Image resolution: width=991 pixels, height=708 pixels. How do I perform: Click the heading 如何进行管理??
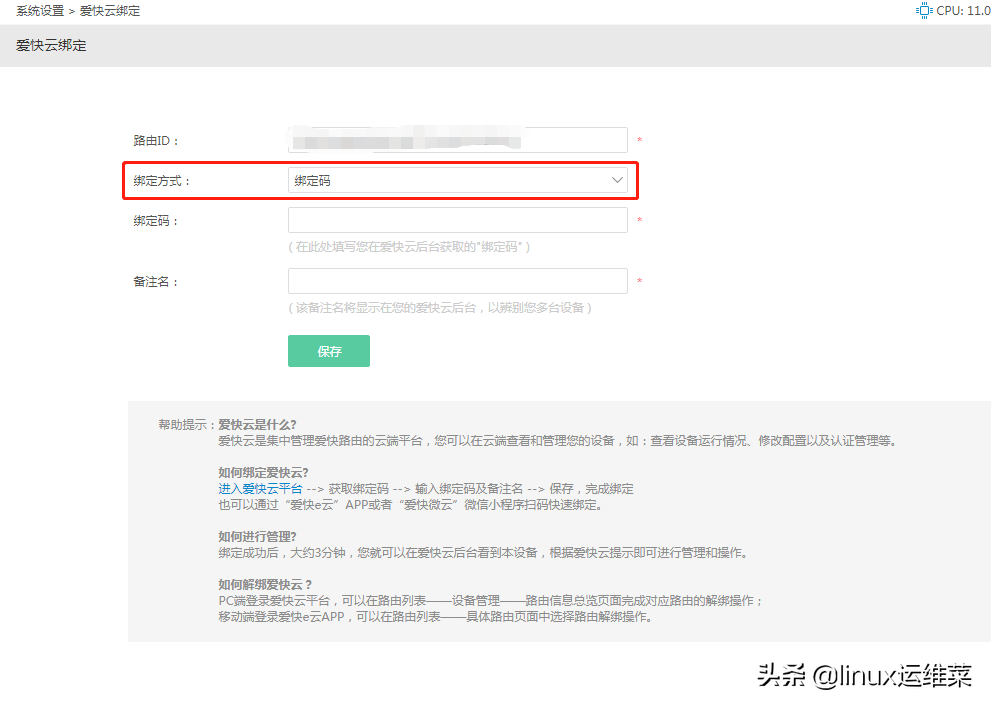[257, 537]
